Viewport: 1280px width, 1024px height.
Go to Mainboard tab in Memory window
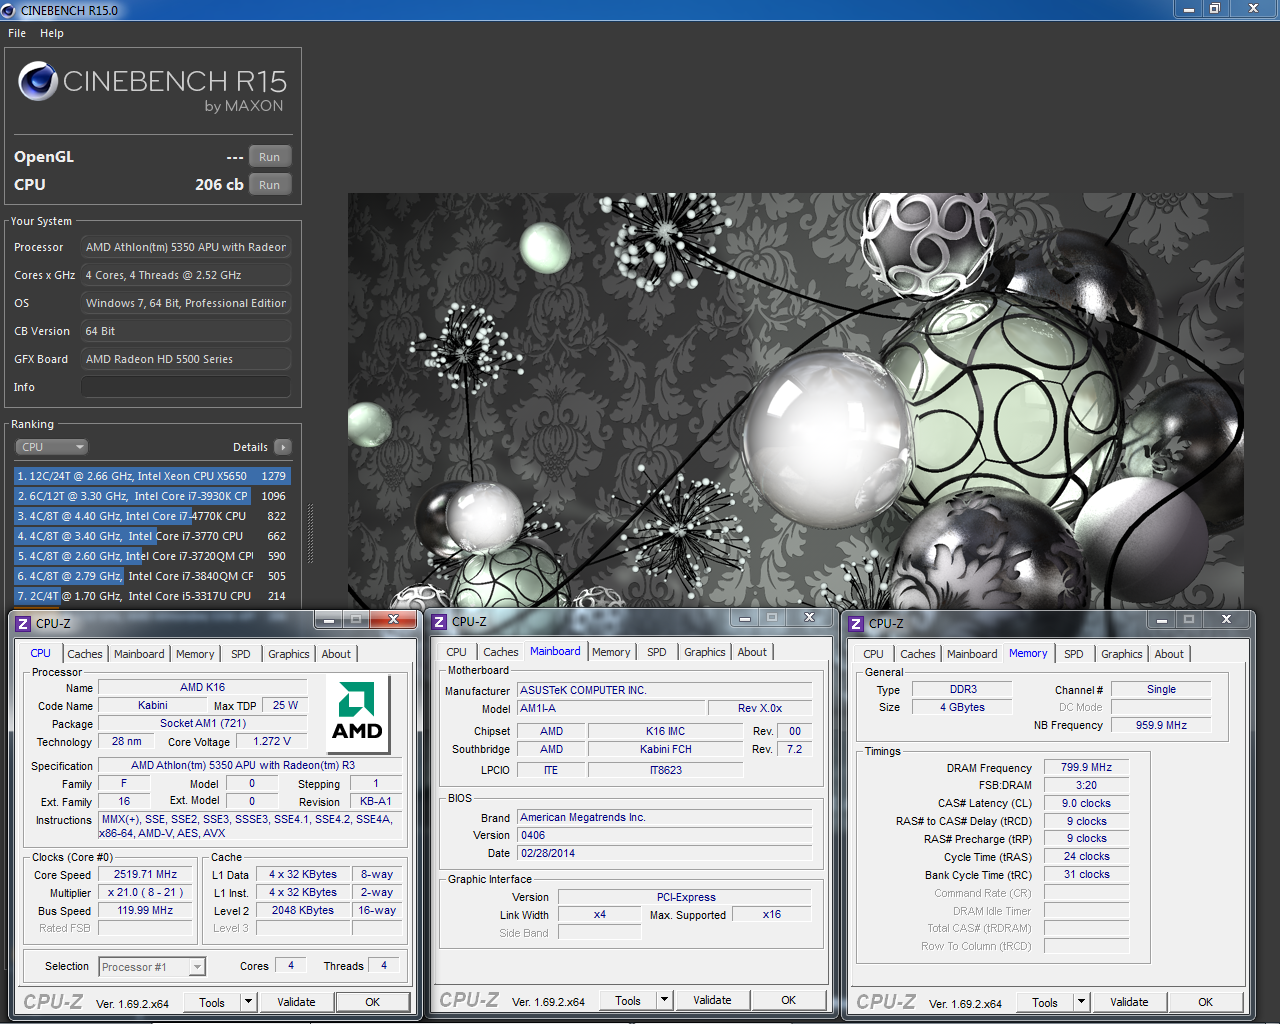point(972,654)
